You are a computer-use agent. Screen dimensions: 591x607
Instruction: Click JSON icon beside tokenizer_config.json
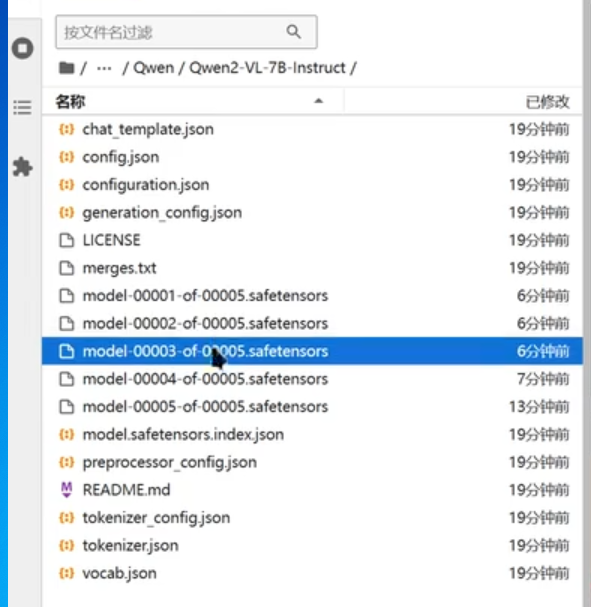[67, 518]
